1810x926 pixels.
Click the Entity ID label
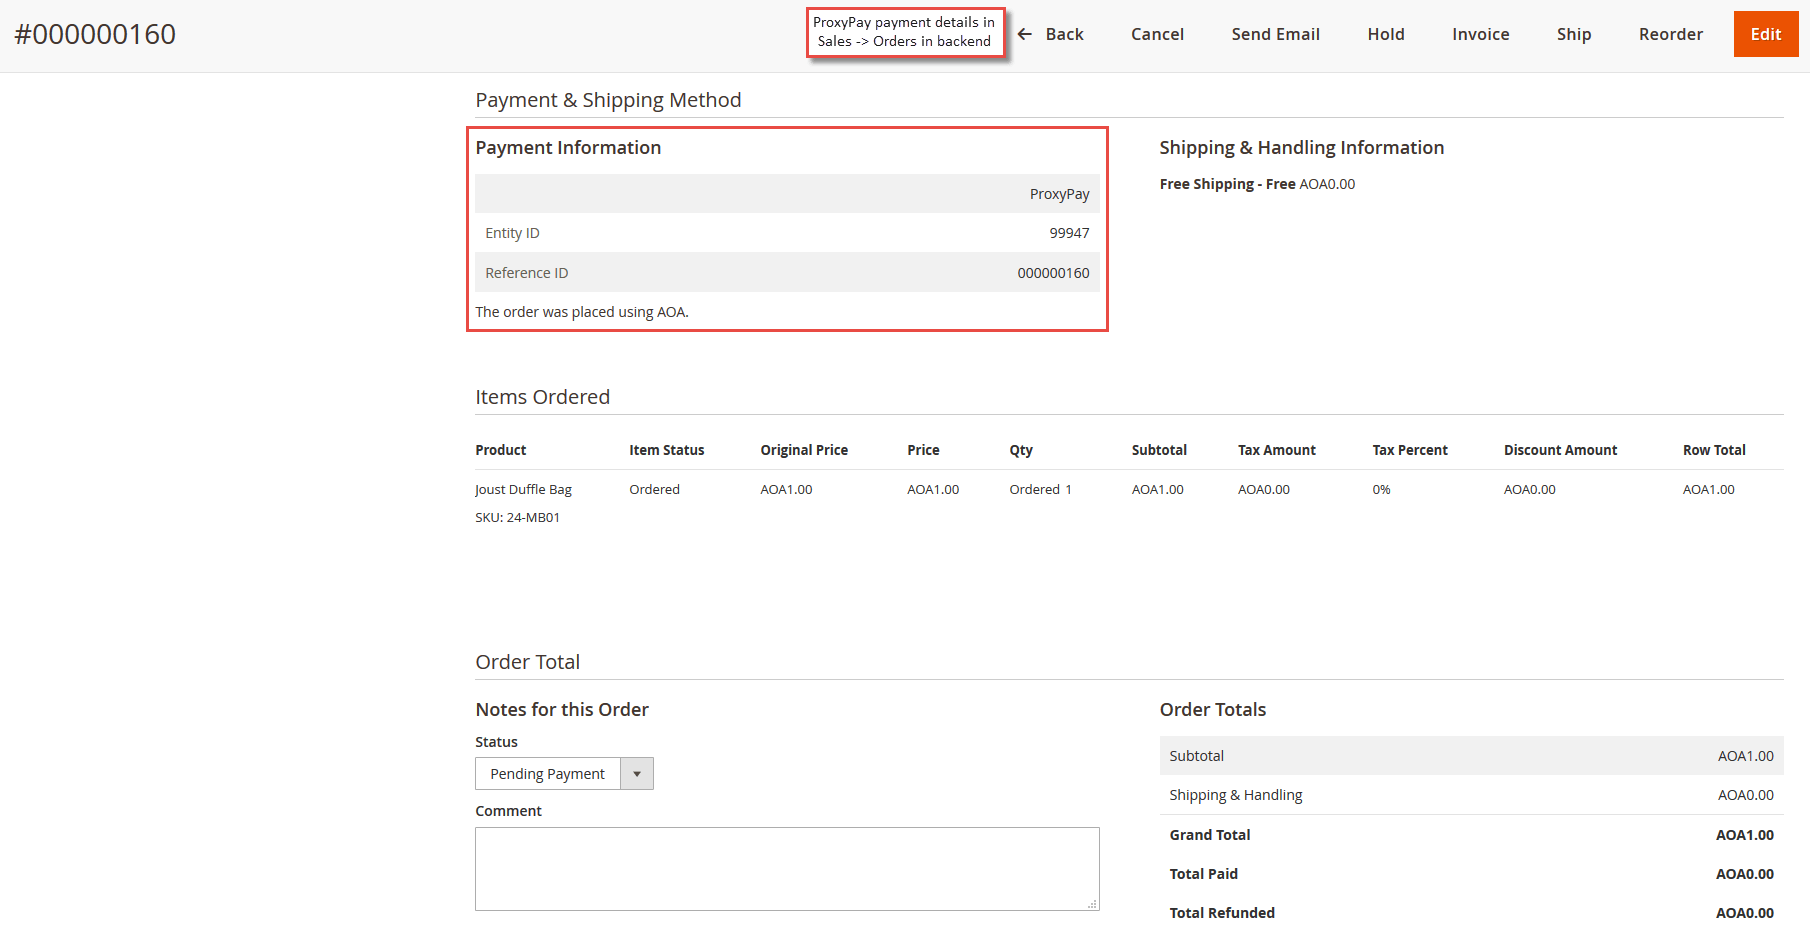tap(512, 233)
